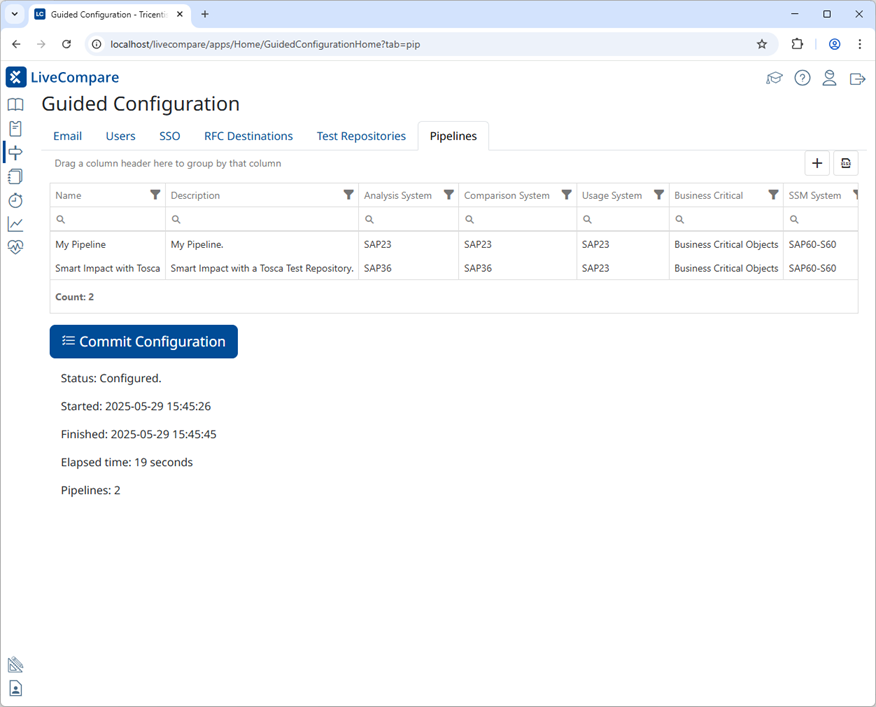
Task: Click the user profile icon in header
Action: tap(829, 78)
